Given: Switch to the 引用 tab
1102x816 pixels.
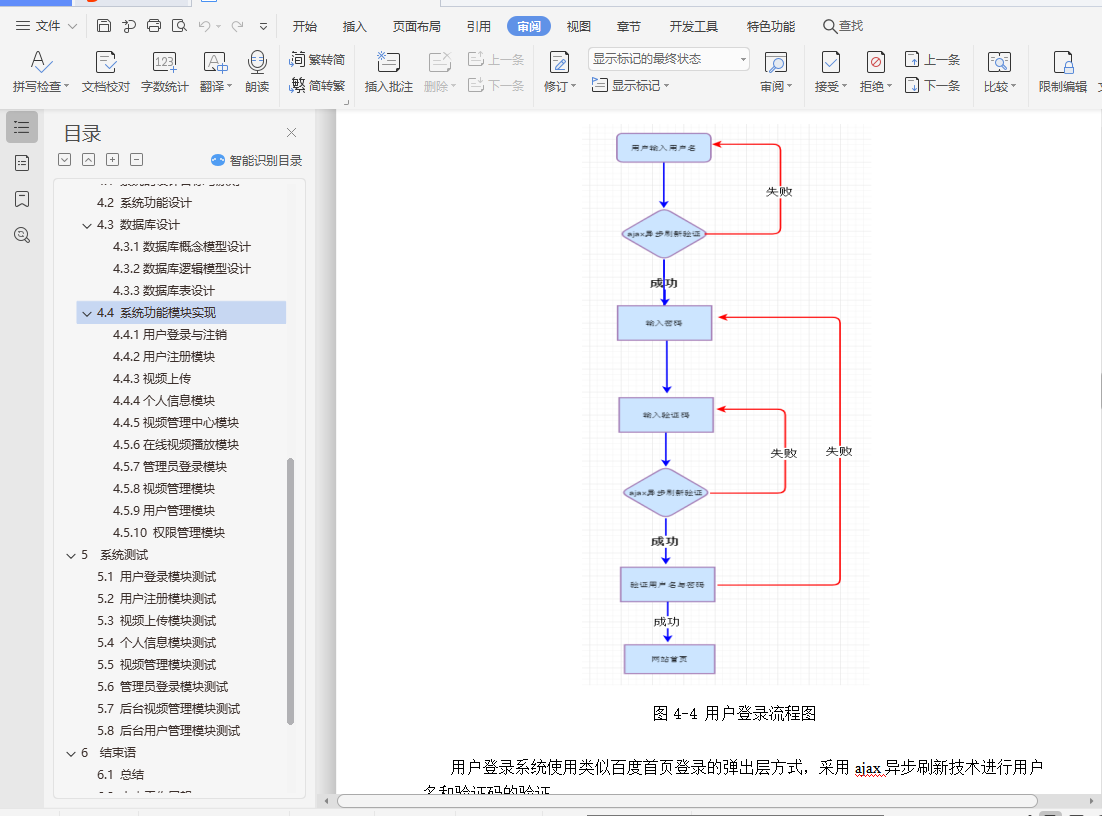Looking at the screenshot, I should pos(479,27).
